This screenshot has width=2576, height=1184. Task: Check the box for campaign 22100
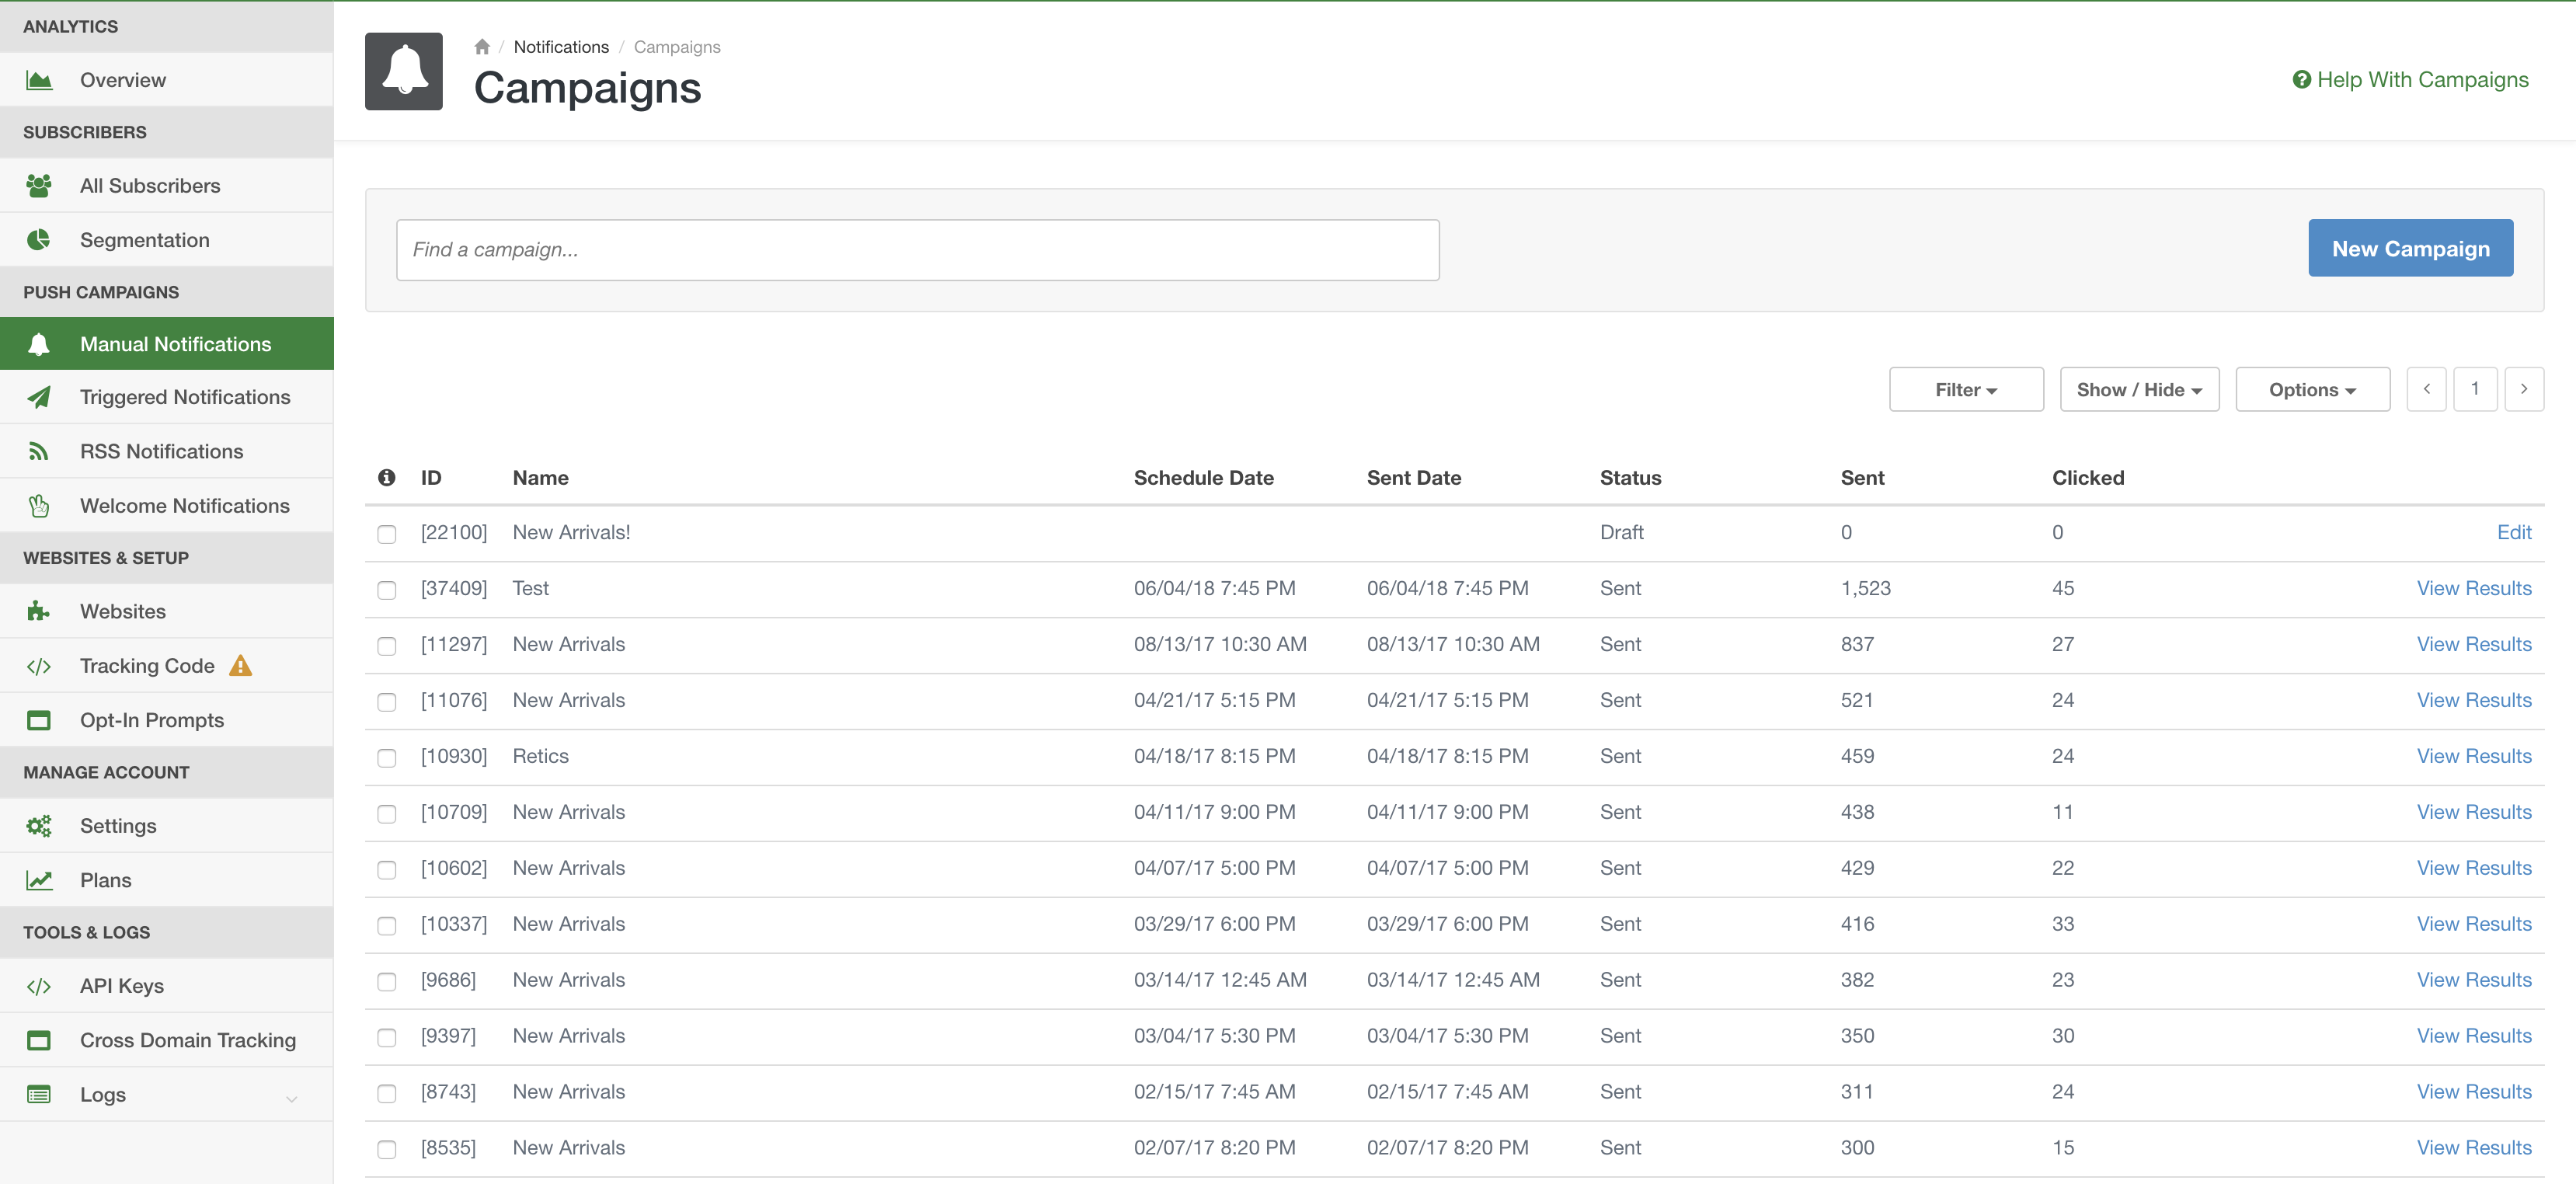(x=387, y=534)
